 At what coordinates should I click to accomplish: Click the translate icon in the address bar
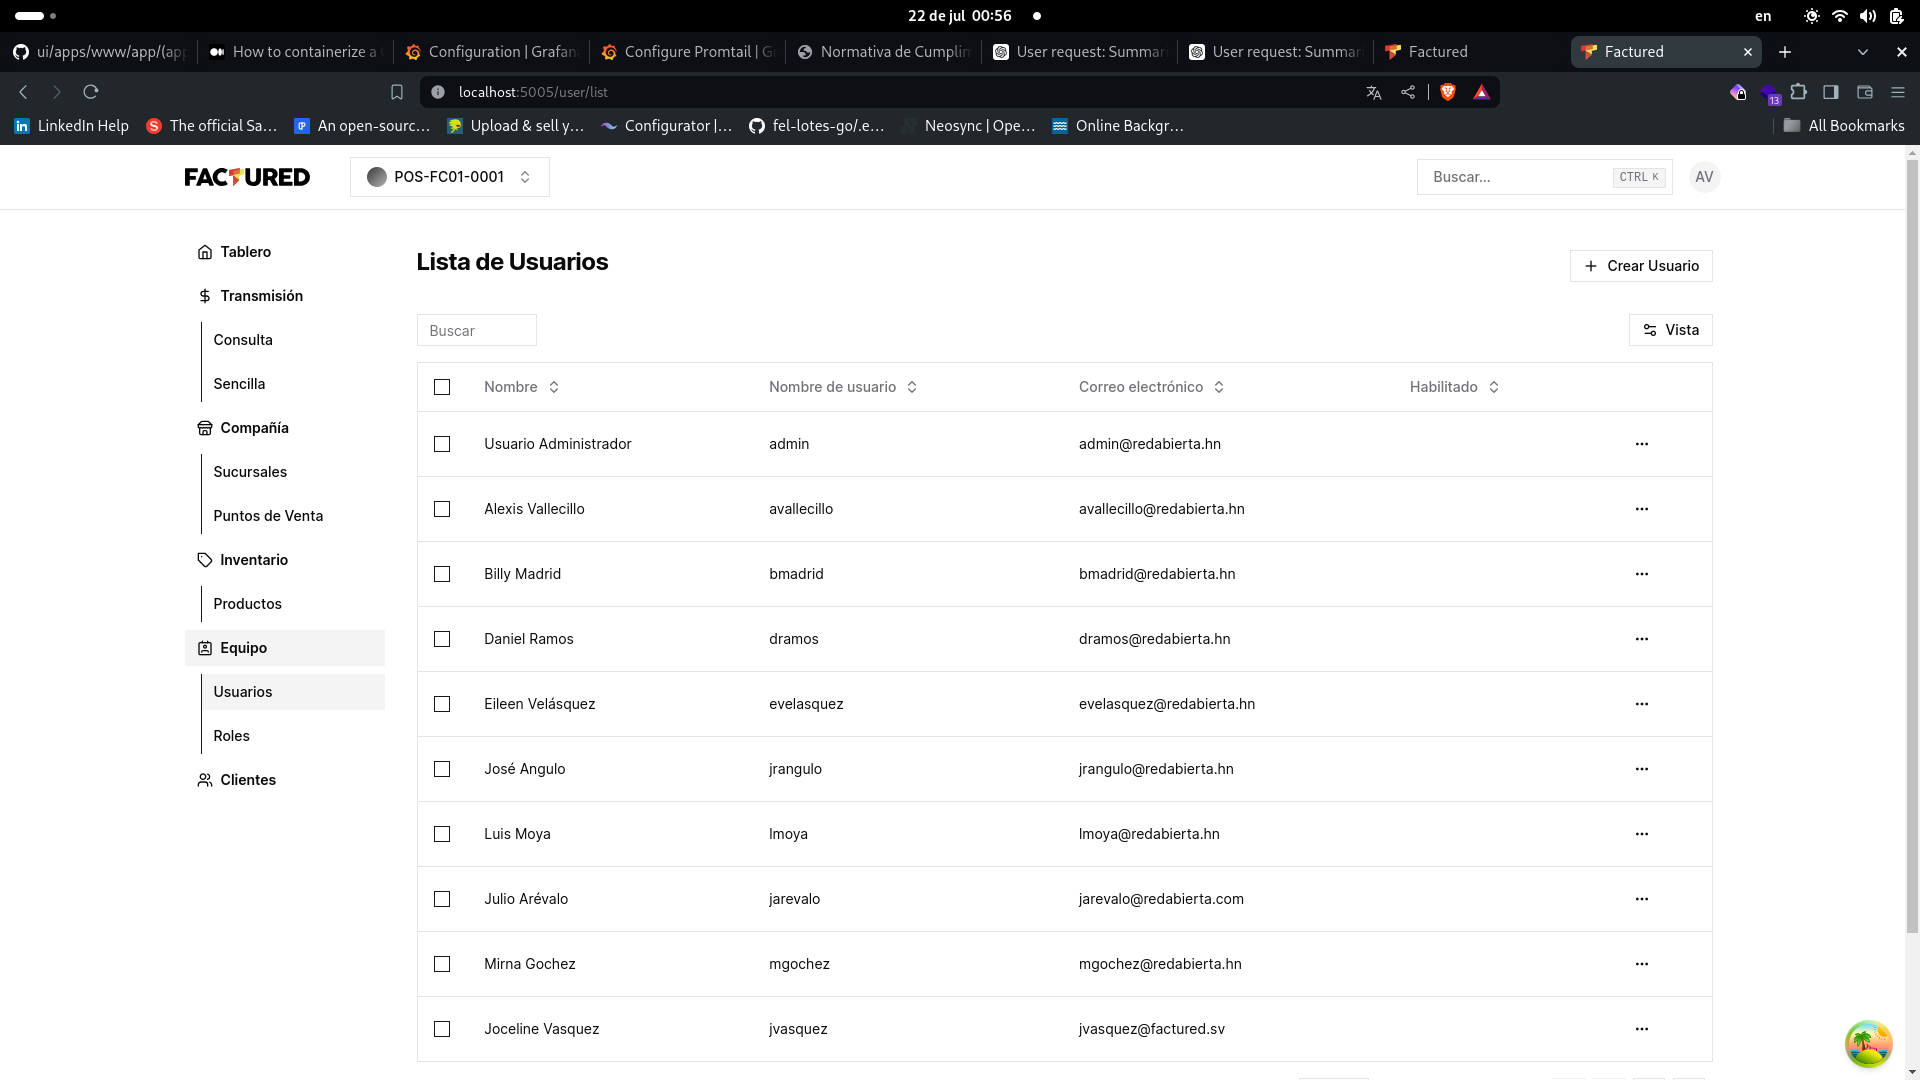tap(1373, 91)
